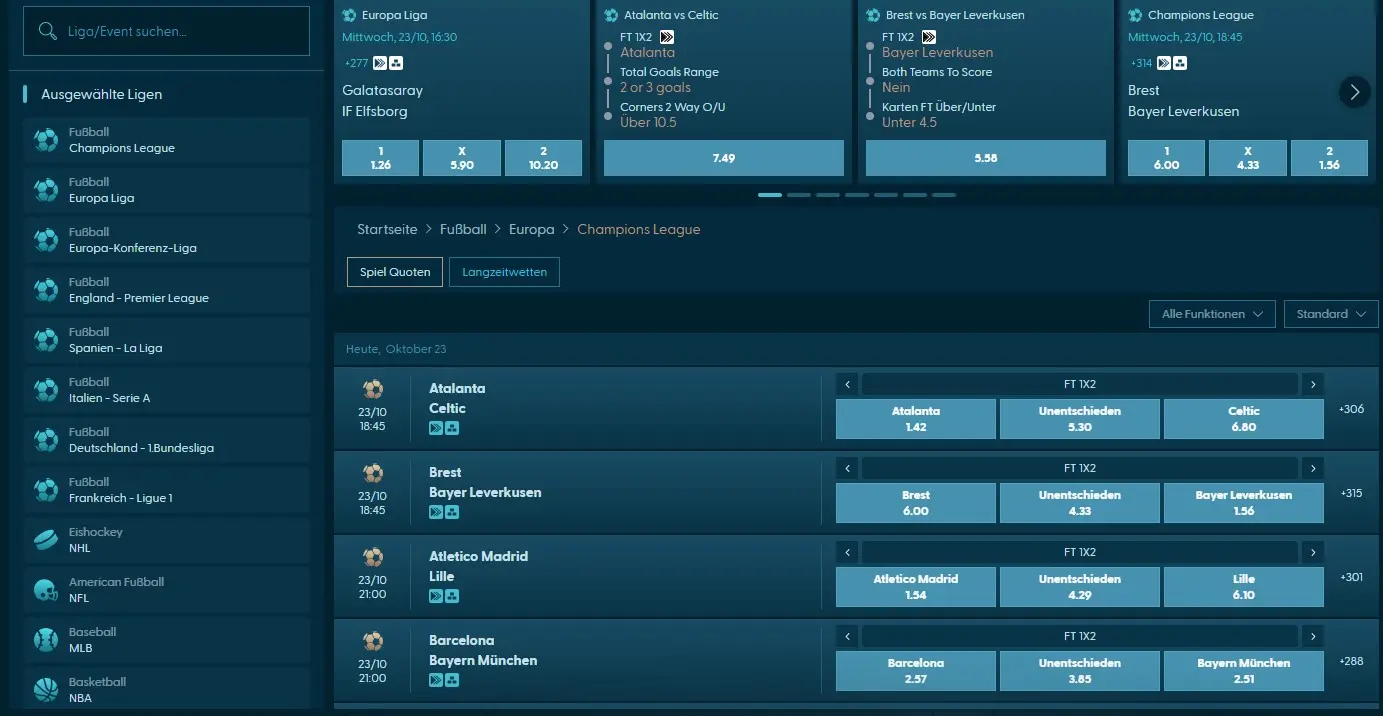The height and width of the screenshot is (716, 1383).
Task: Show previous market for Atalanta vs Celtic row
Action: [847, 384]
